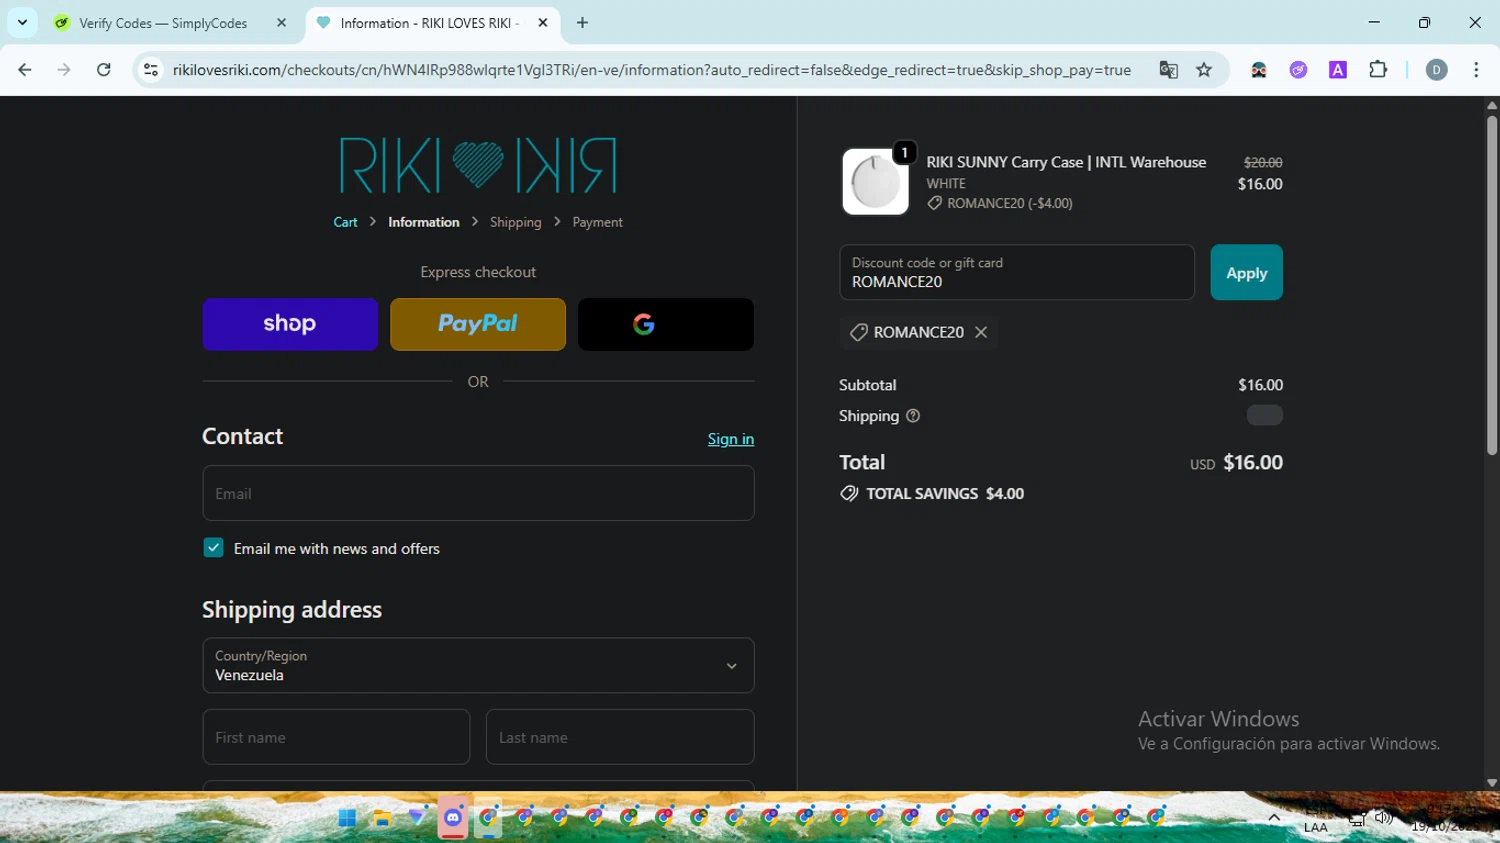Open the round purple extension icon
This screenshot has height=843, width=1500.
(x=1298, y=70)
